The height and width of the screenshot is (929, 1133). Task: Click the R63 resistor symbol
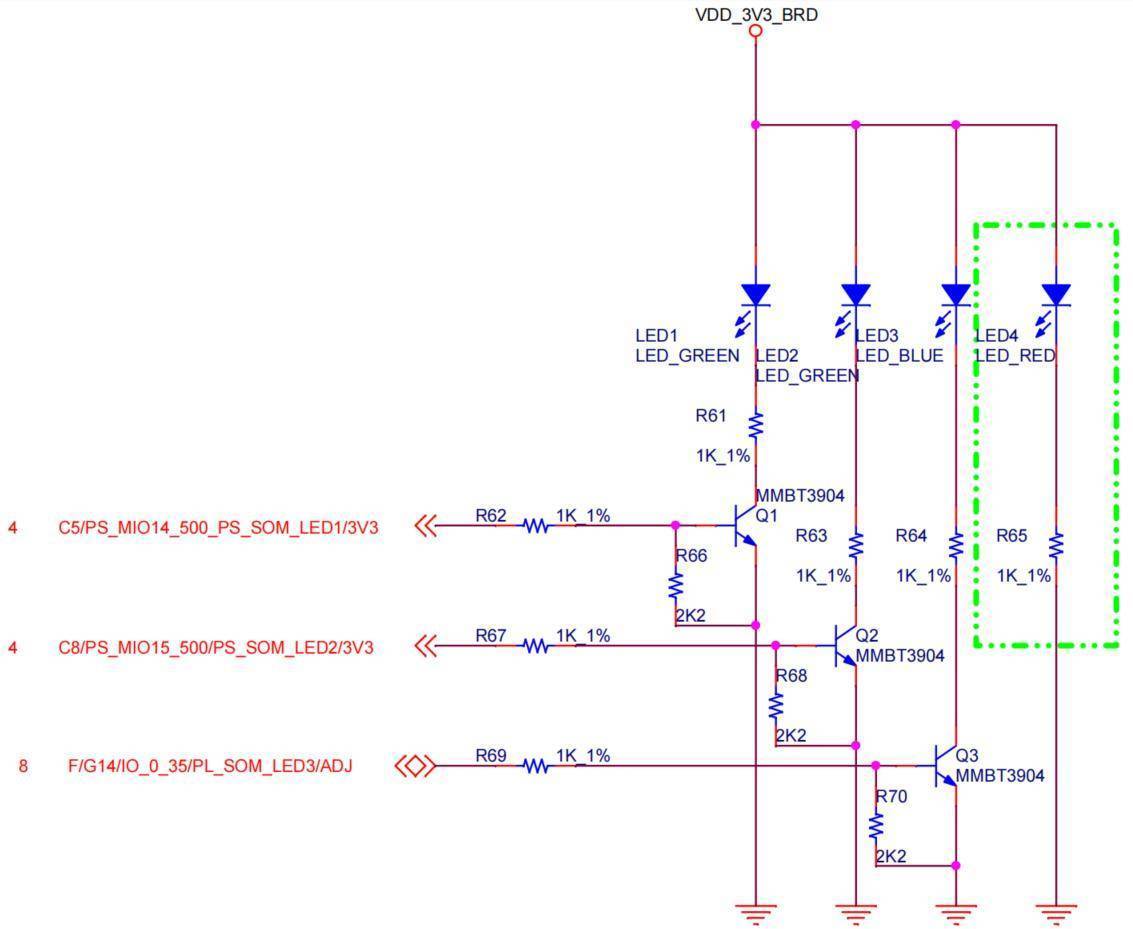(x=856, y=545)
